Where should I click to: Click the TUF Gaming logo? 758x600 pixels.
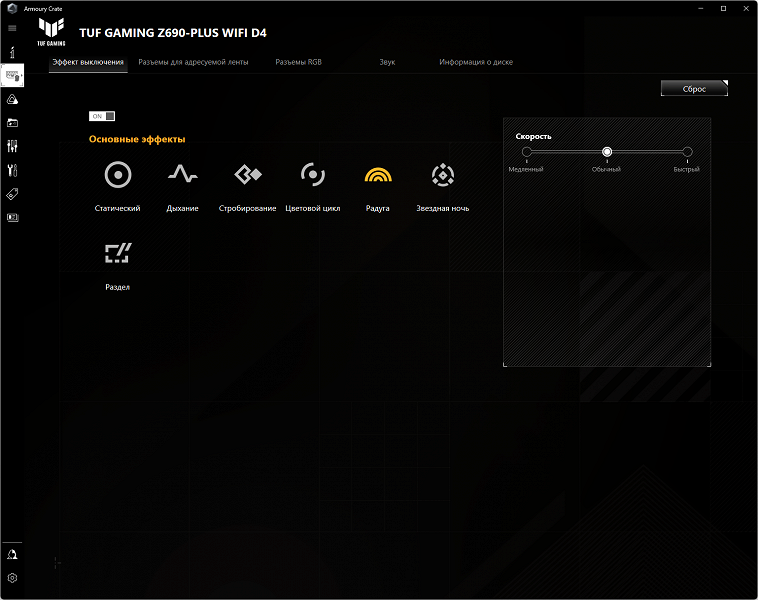click(x=51, y=32)
